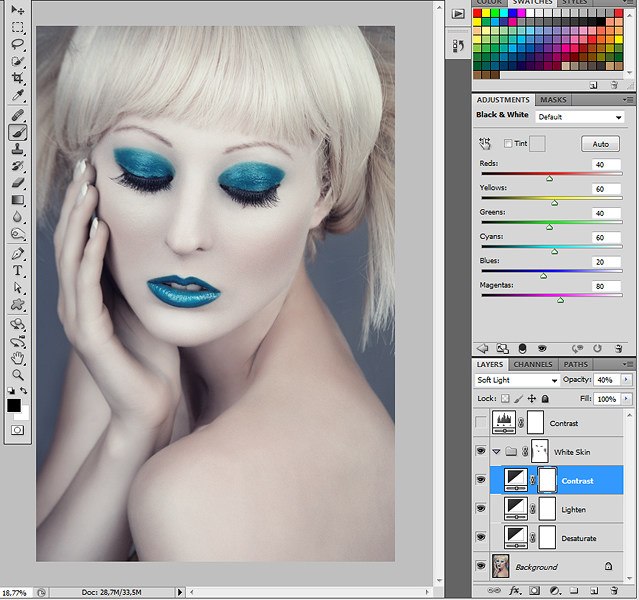Hide the Background layer with eye icon
The height and width of the screenshot is (600, 639).
(x=482, y=567)
